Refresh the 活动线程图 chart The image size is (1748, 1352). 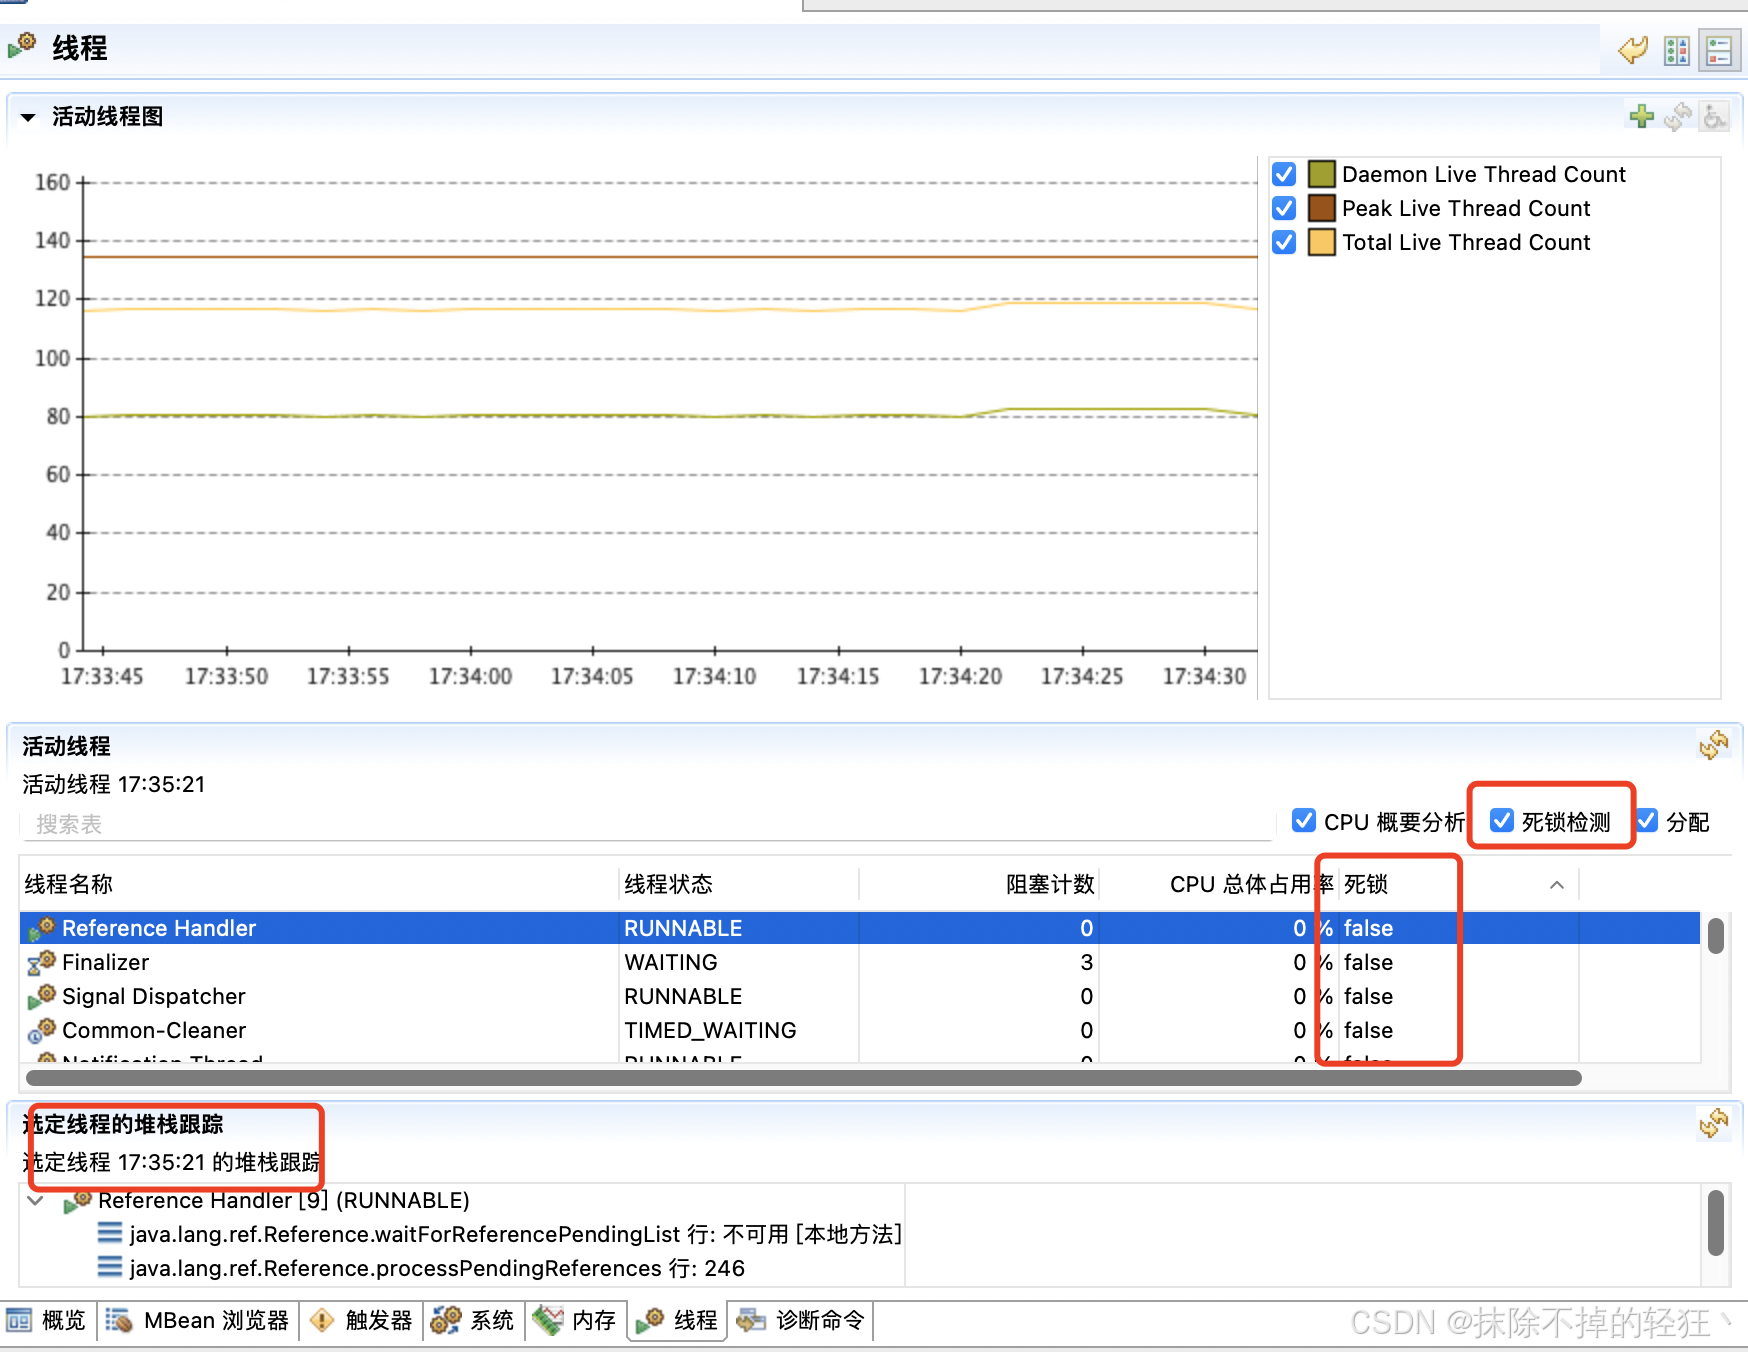(x=1678, y=116)
